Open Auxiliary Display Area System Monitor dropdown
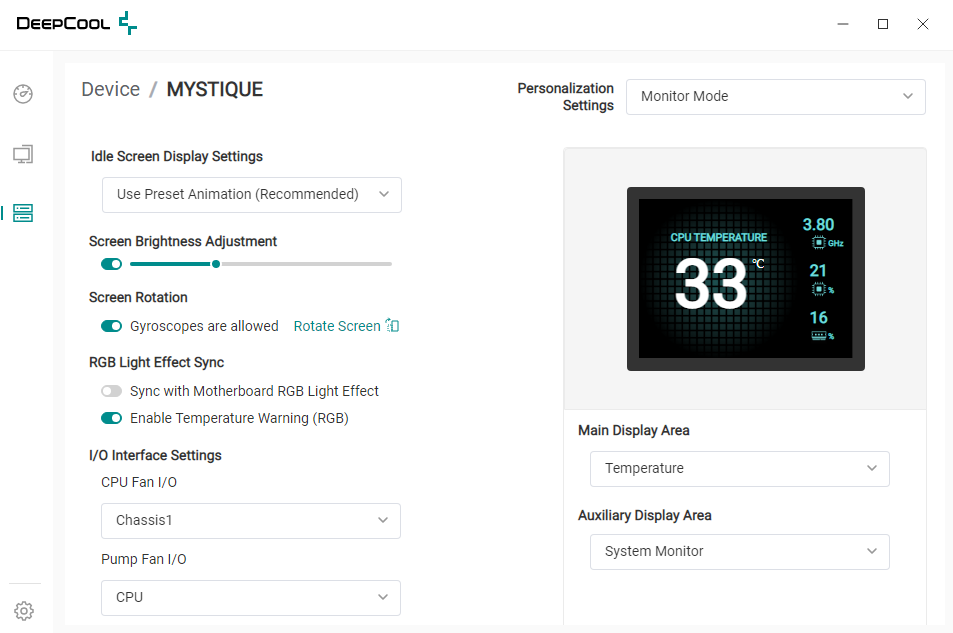This screenshot has height=633, width=953. pyautogui.click(x=740, y=552)
